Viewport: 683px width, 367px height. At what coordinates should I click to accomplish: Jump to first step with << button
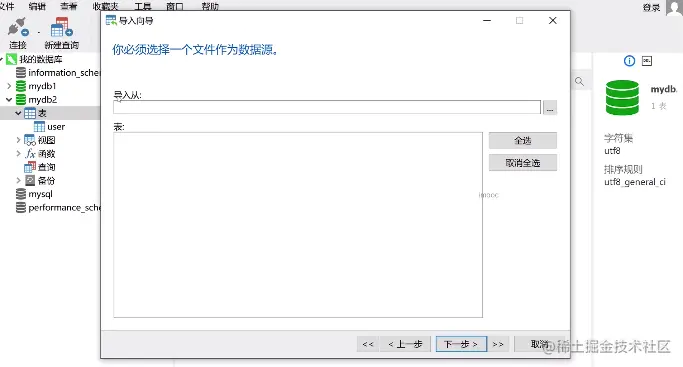click(368, 344)
